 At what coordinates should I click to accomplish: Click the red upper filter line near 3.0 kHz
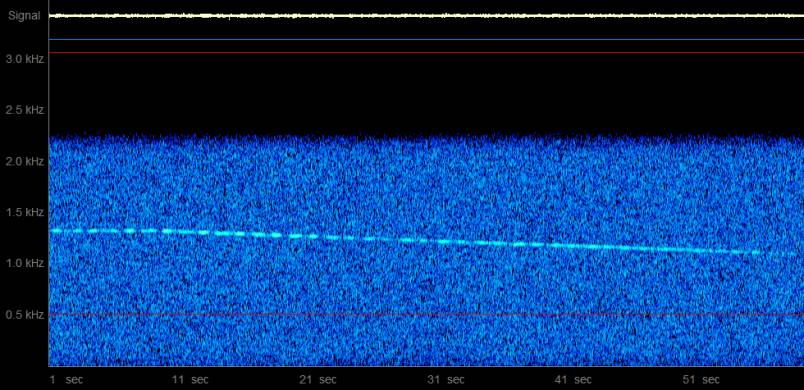pos(426,52)
